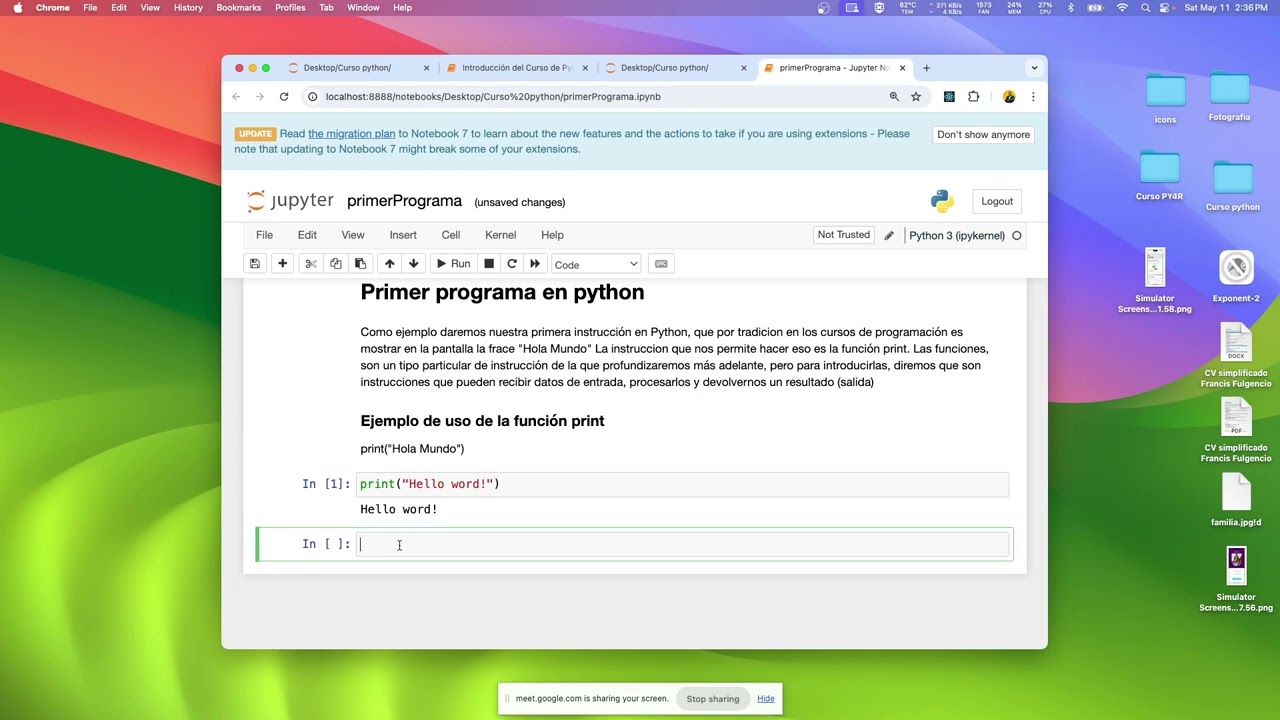Open the Jupyter Help menu
This screenshot has height=720, width=1280.
pyautogui.click(x=552, y=235)
